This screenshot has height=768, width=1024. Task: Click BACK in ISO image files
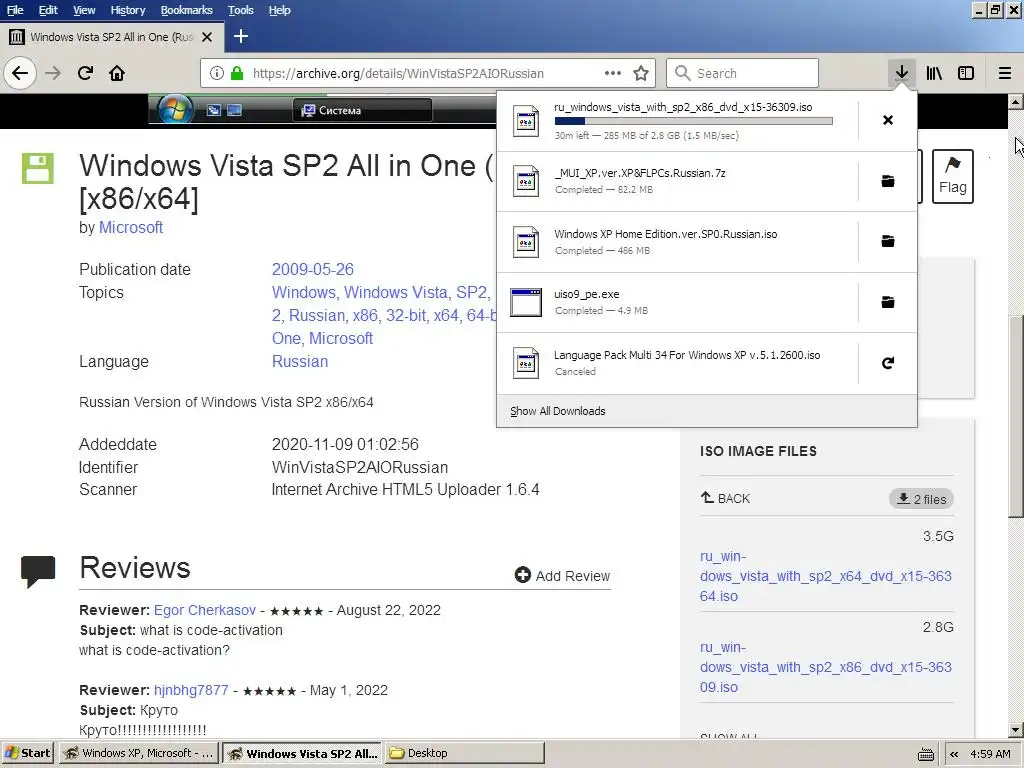[x=726, y=498]
